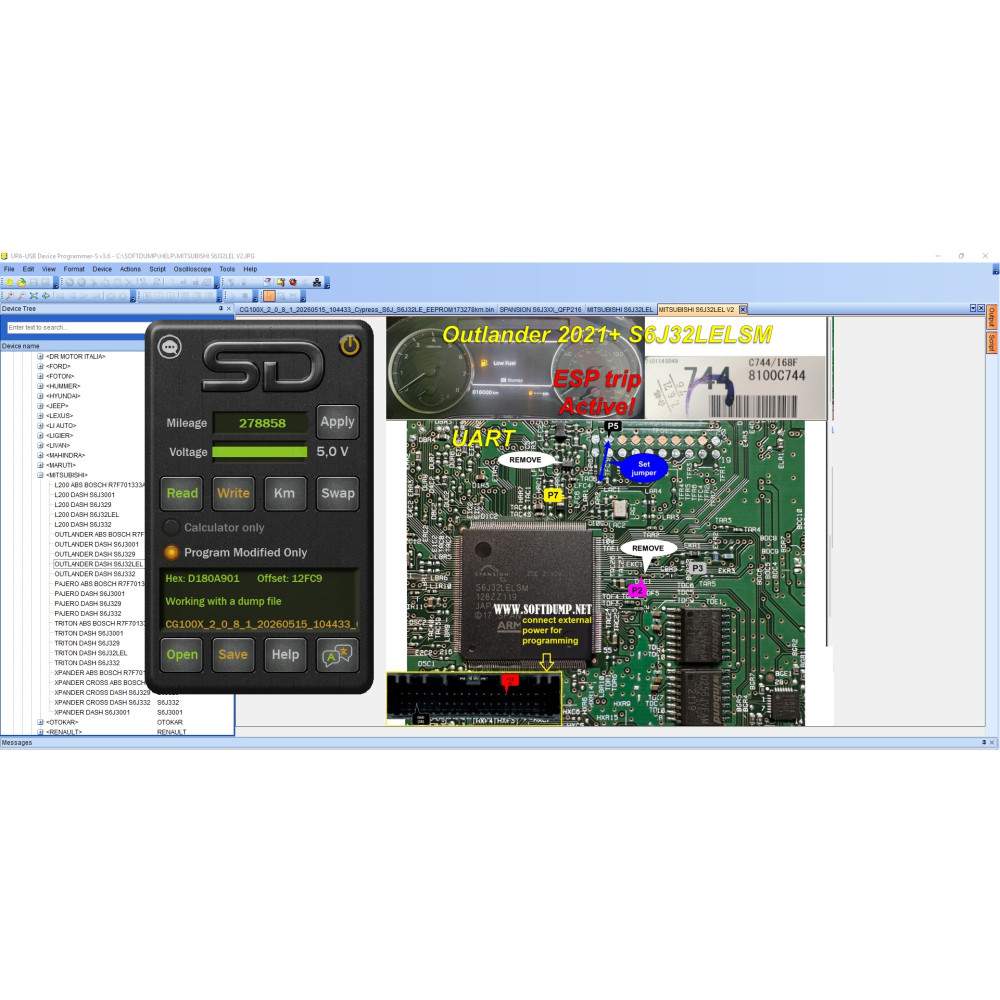Click the Open button on SD panel

click(x=182, y=654)
